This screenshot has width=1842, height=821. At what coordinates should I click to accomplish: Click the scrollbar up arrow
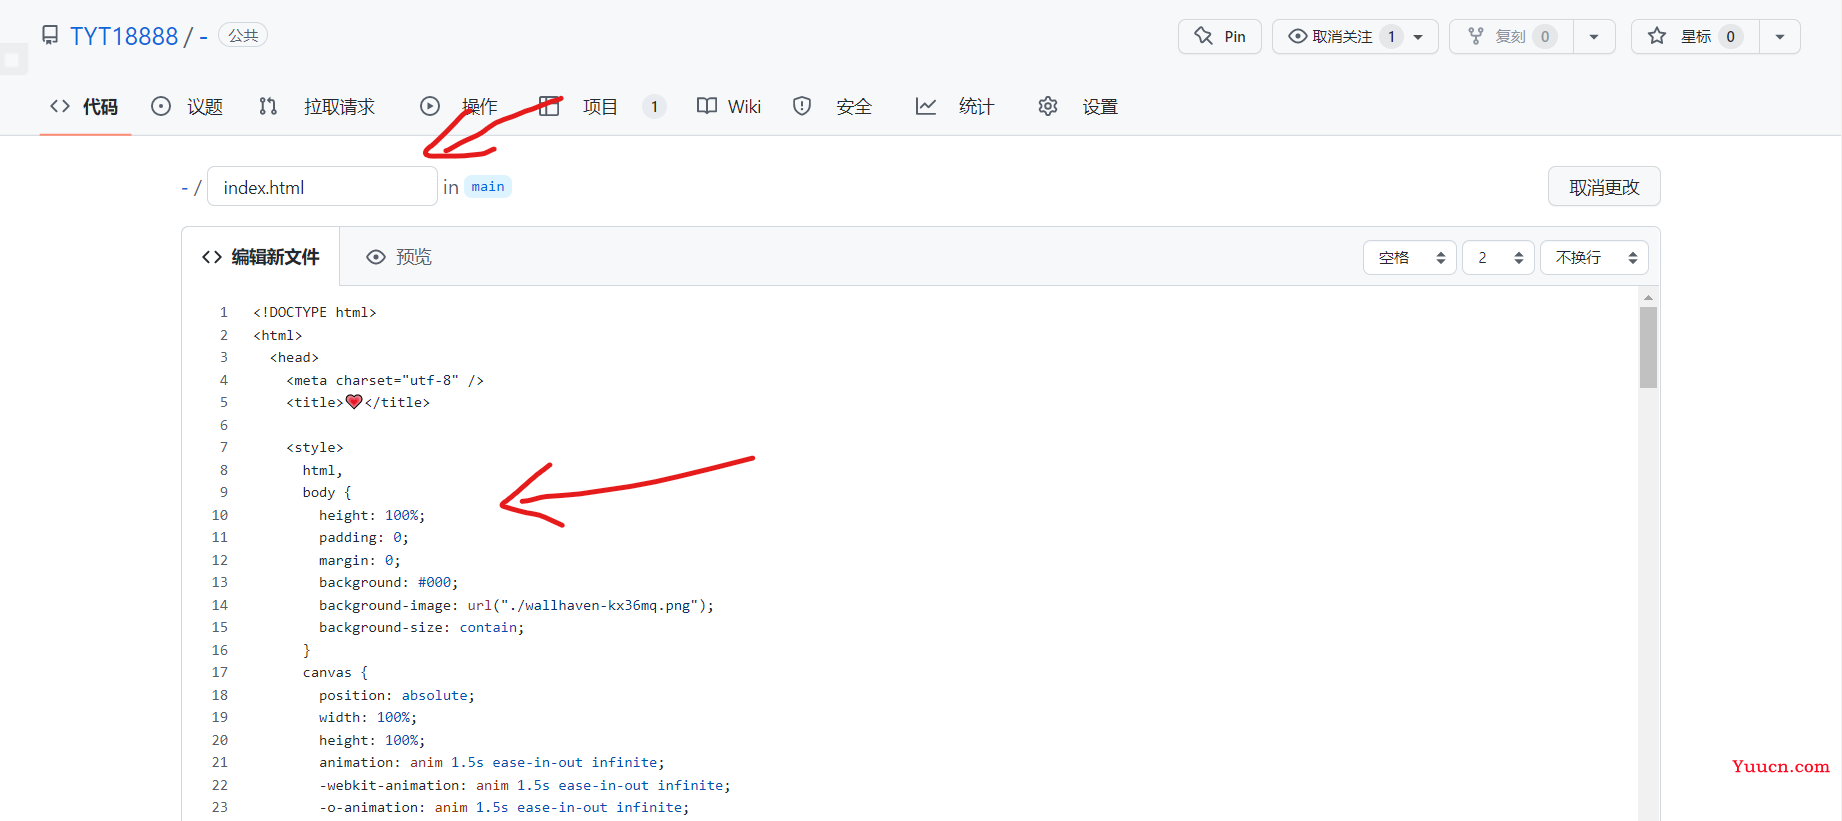click(x=1648, y=297)
